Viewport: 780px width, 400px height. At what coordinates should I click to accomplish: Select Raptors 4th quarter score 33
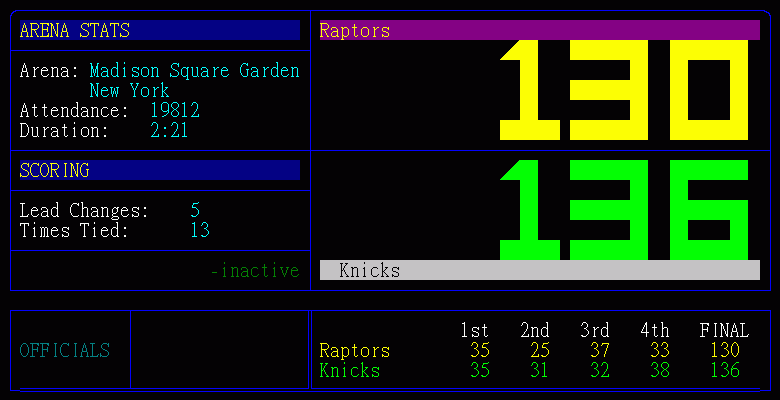click(660, 350)
